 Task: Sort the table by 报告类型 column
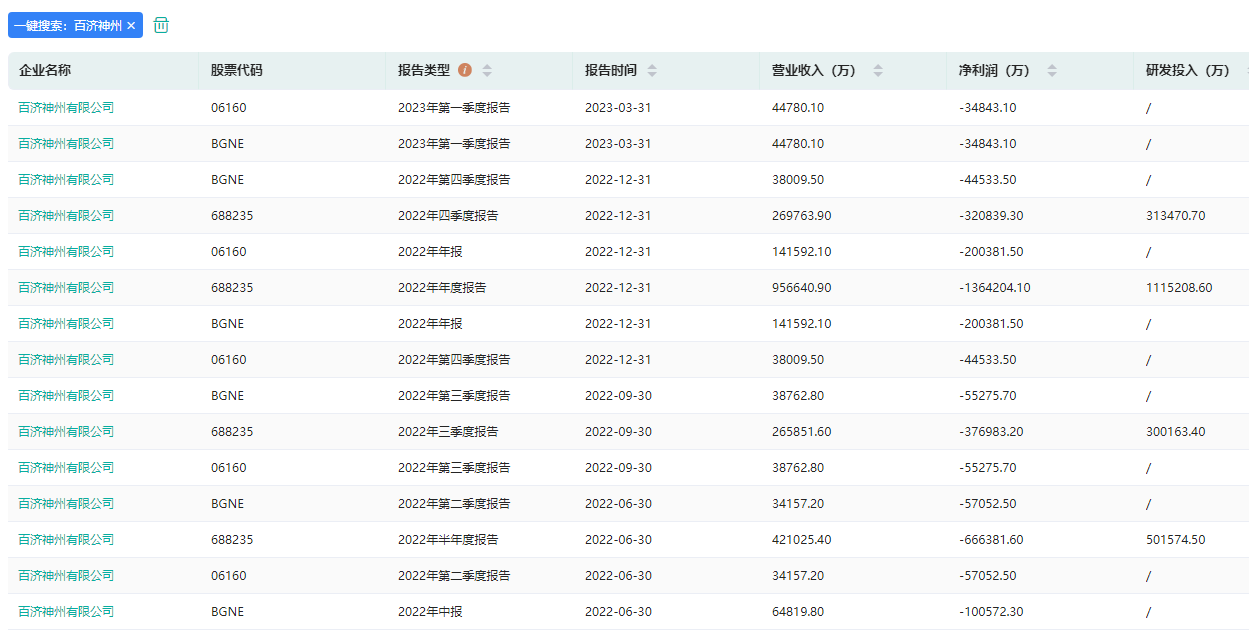point(487,70)
